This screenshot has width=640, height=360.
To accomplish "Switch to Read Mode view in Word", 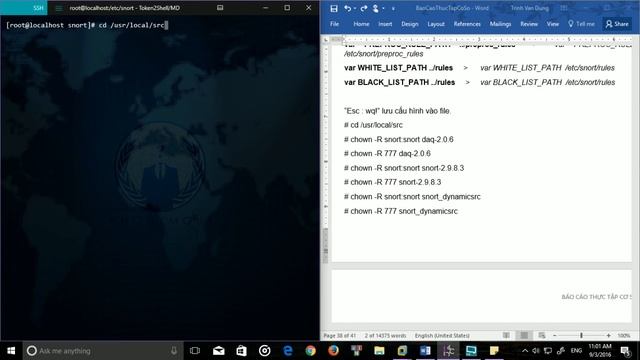I will pyautogui.click(x=506, y=336).
